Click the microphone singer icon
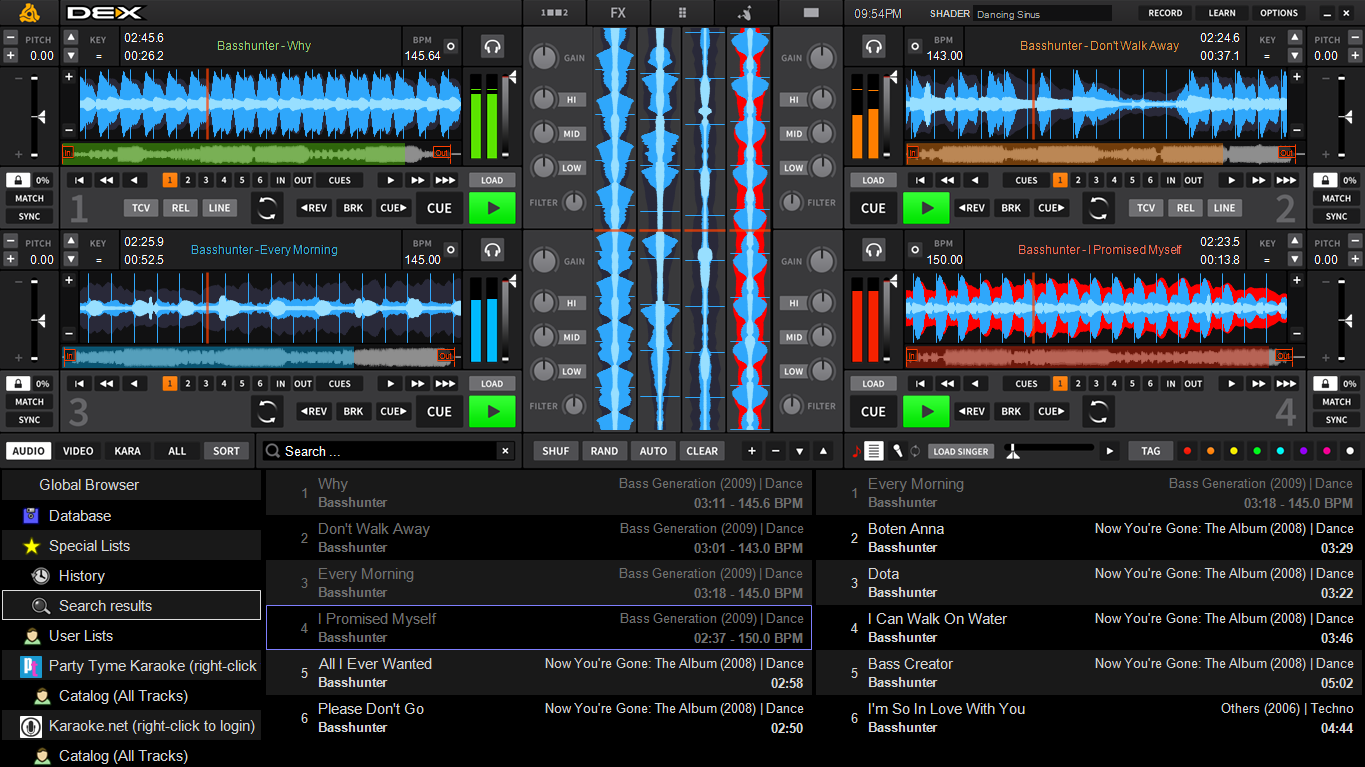 click(897, 451)
